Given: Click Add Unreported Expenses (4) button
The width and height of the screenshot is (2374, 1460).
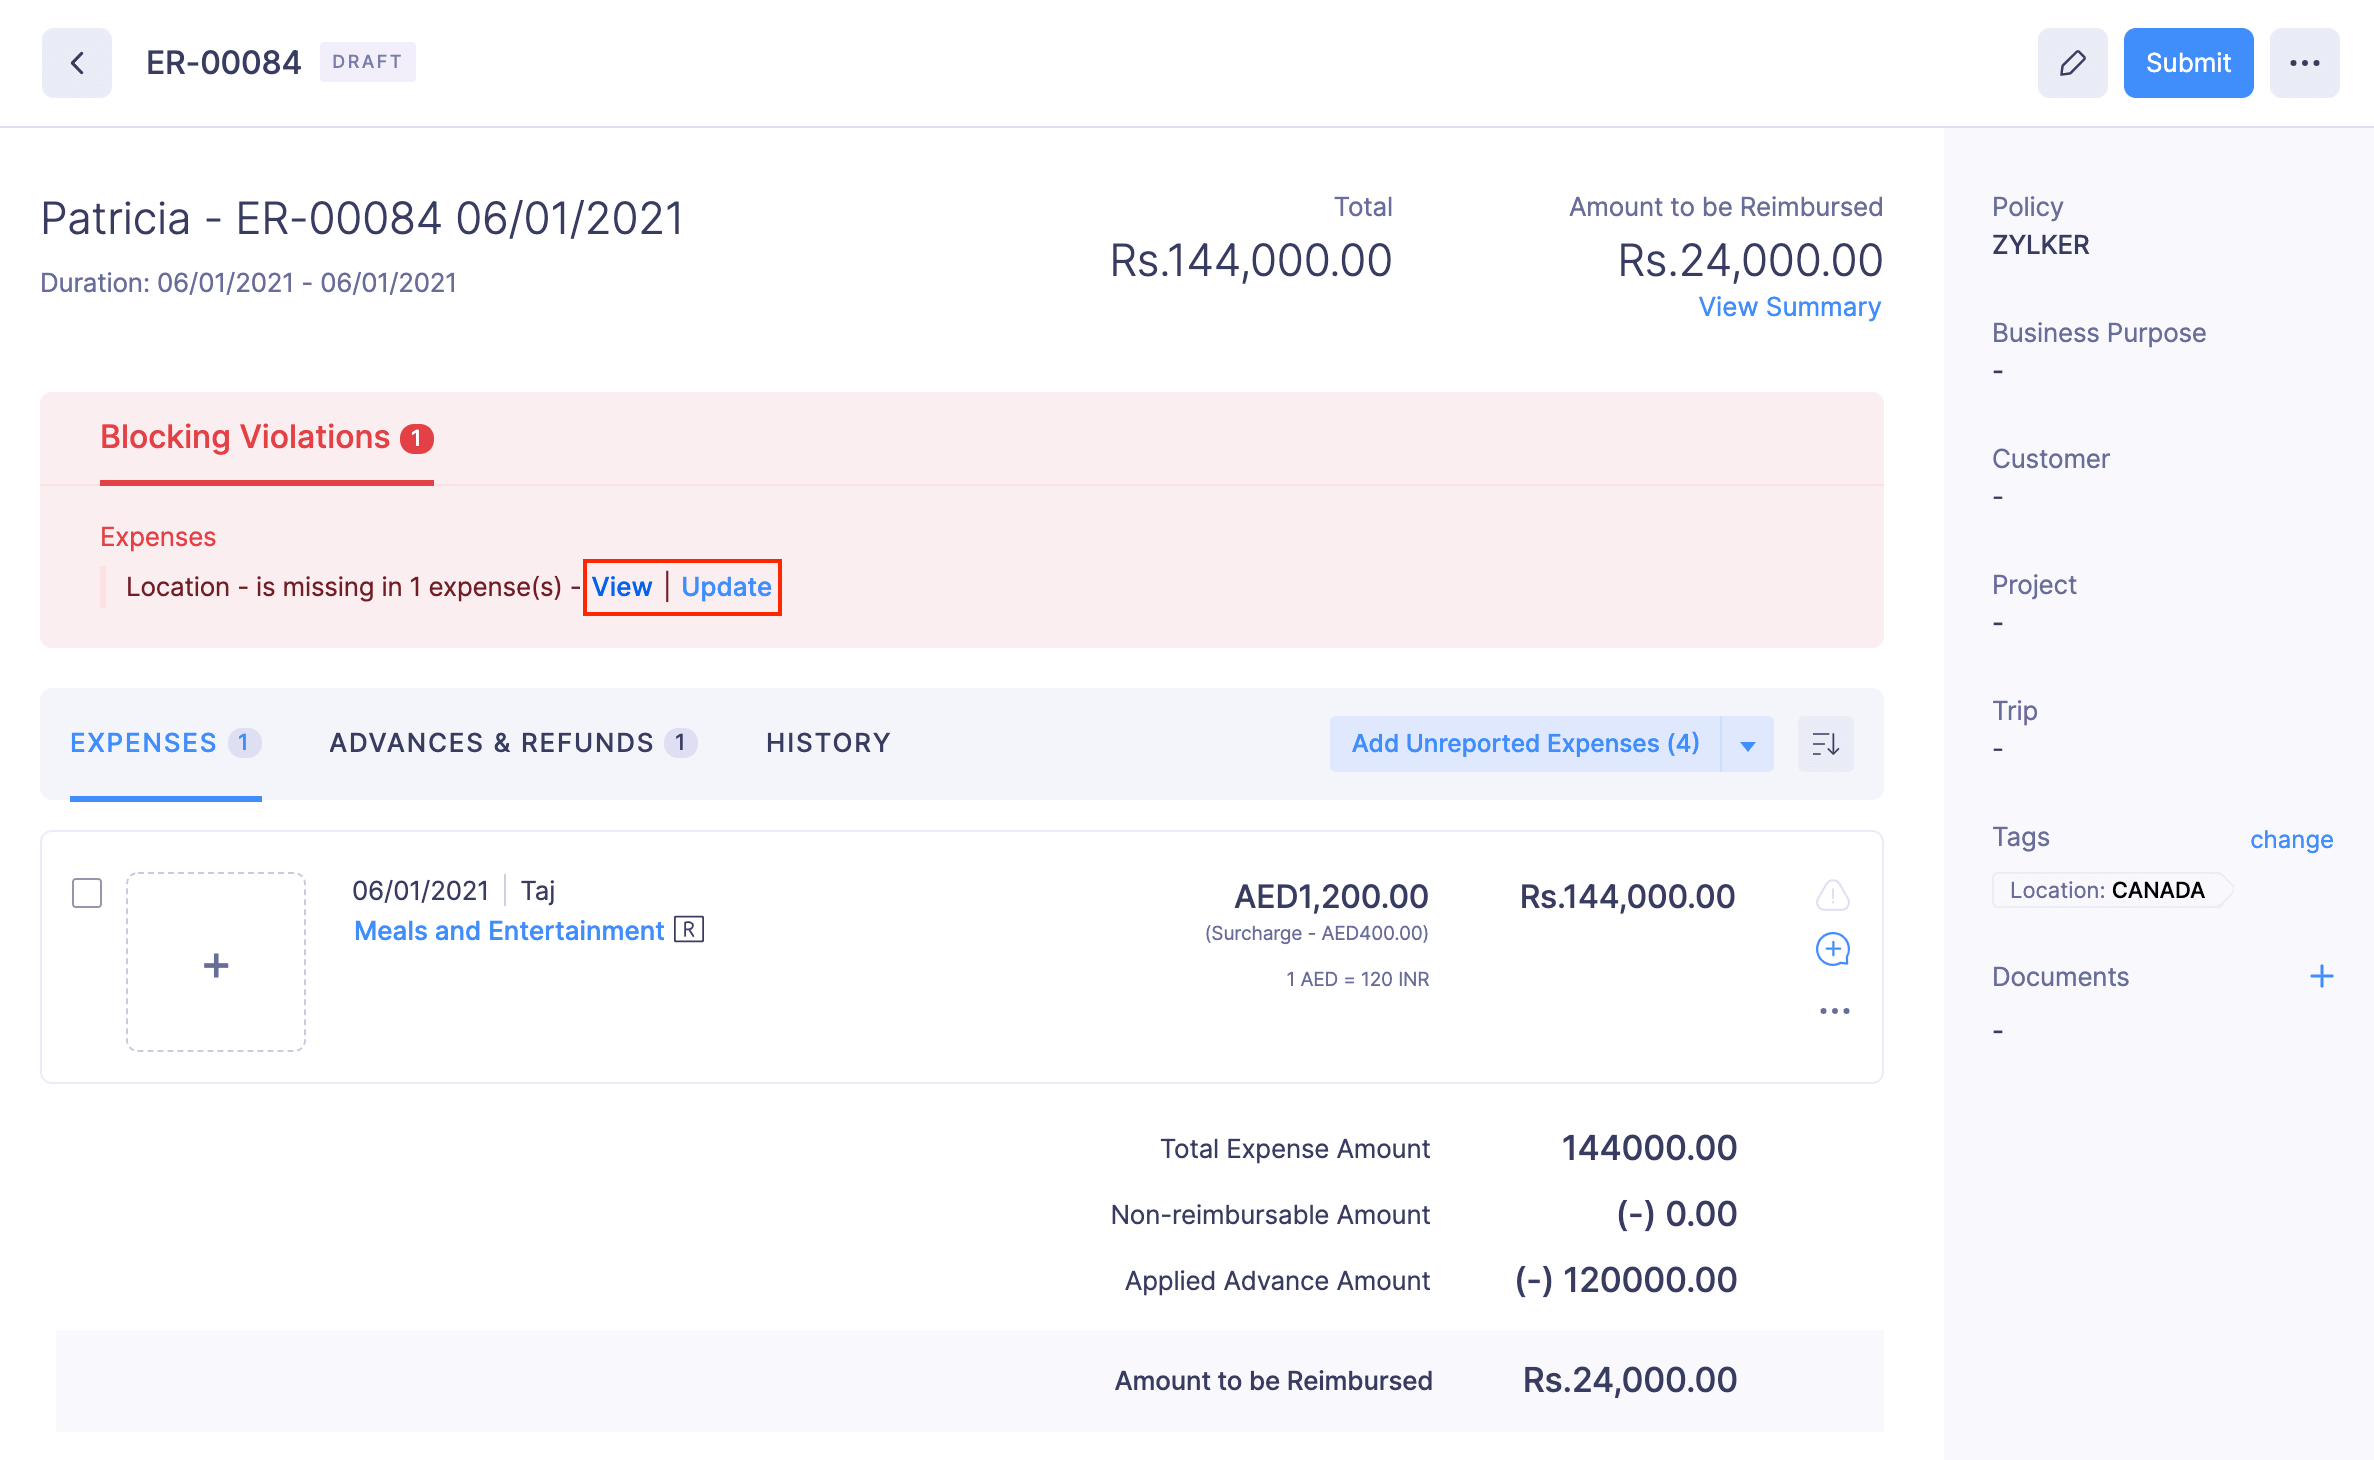Looking at the screenshot, I should coord(1524,744).
